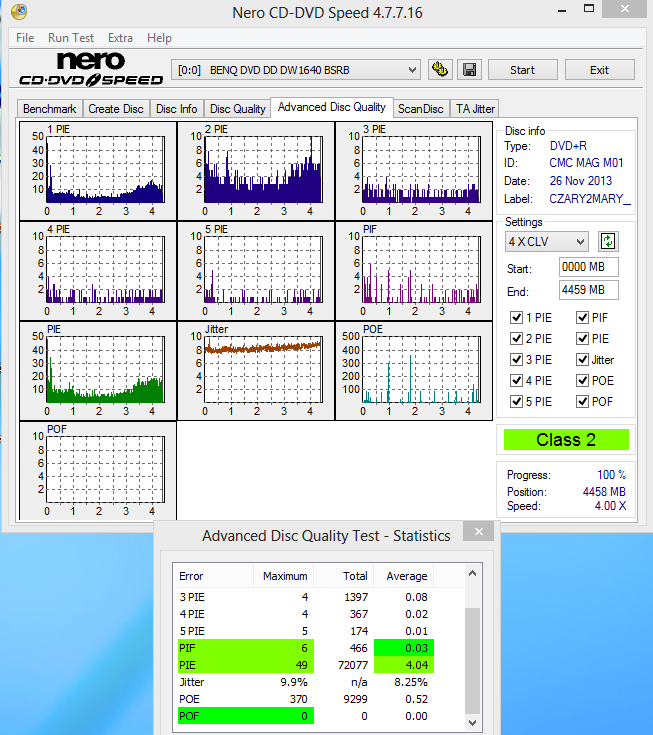Click the End position field 4459 MB

click(588, 290)
